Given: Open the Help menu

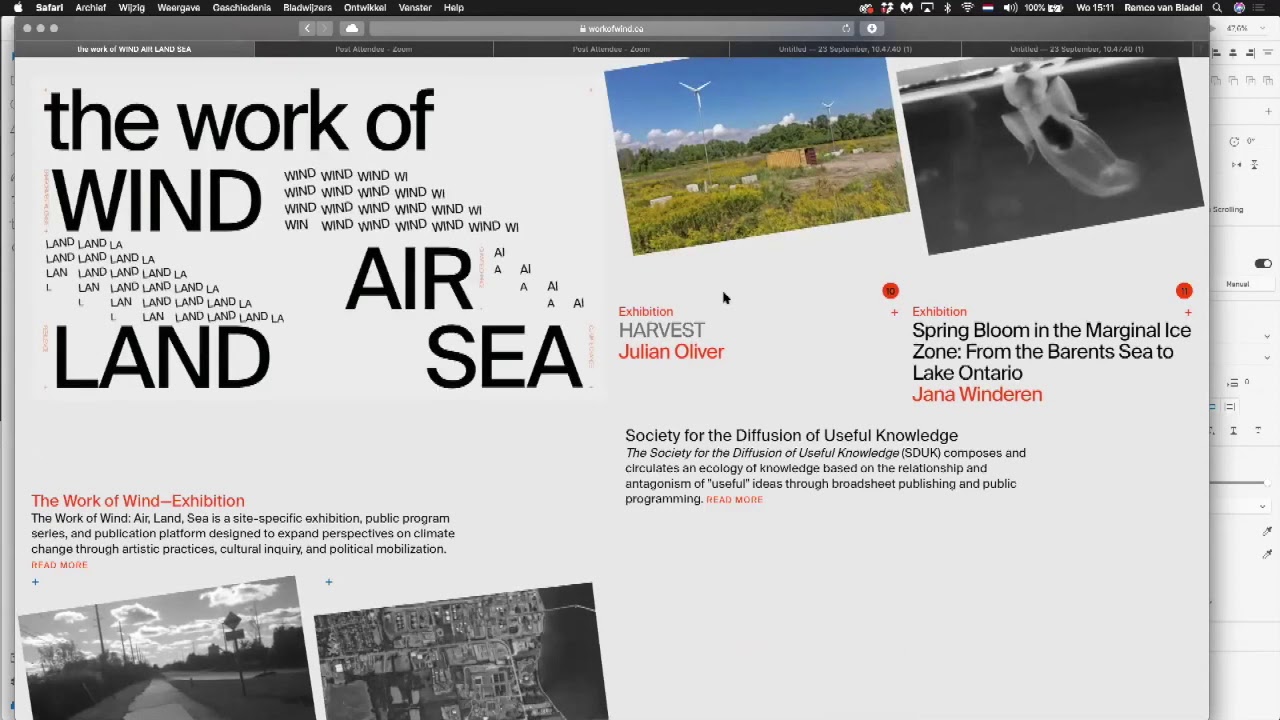Looking at the screenshot, I should (454, 7).
